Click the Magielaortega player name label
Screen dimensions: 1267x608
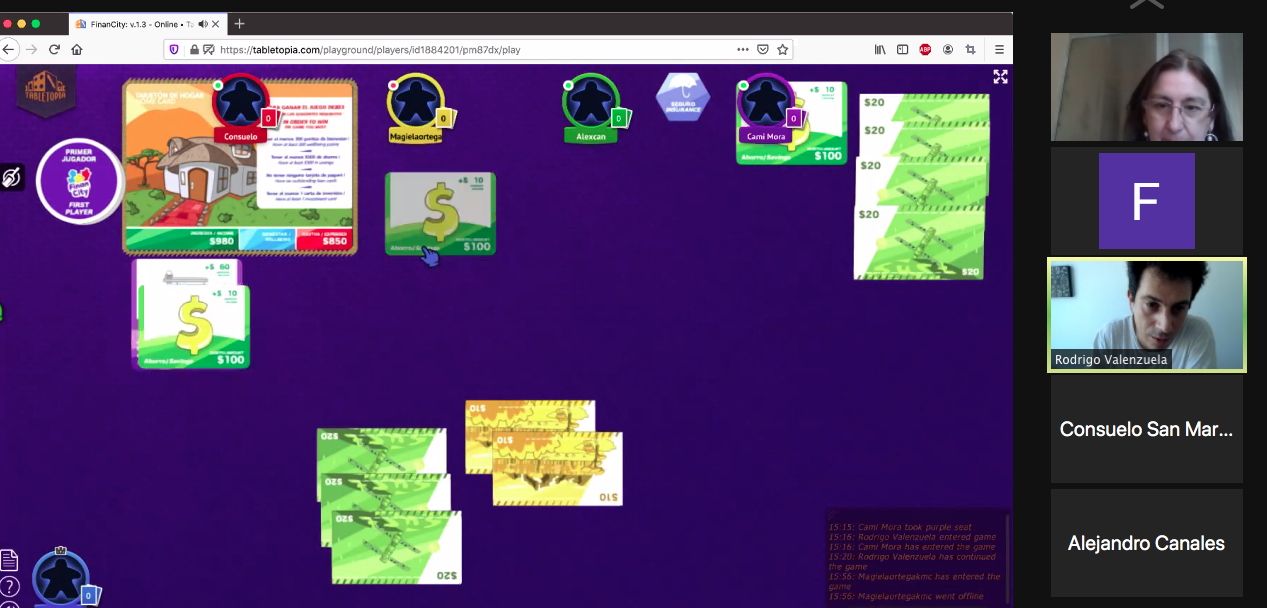click(x=416, y=136)
